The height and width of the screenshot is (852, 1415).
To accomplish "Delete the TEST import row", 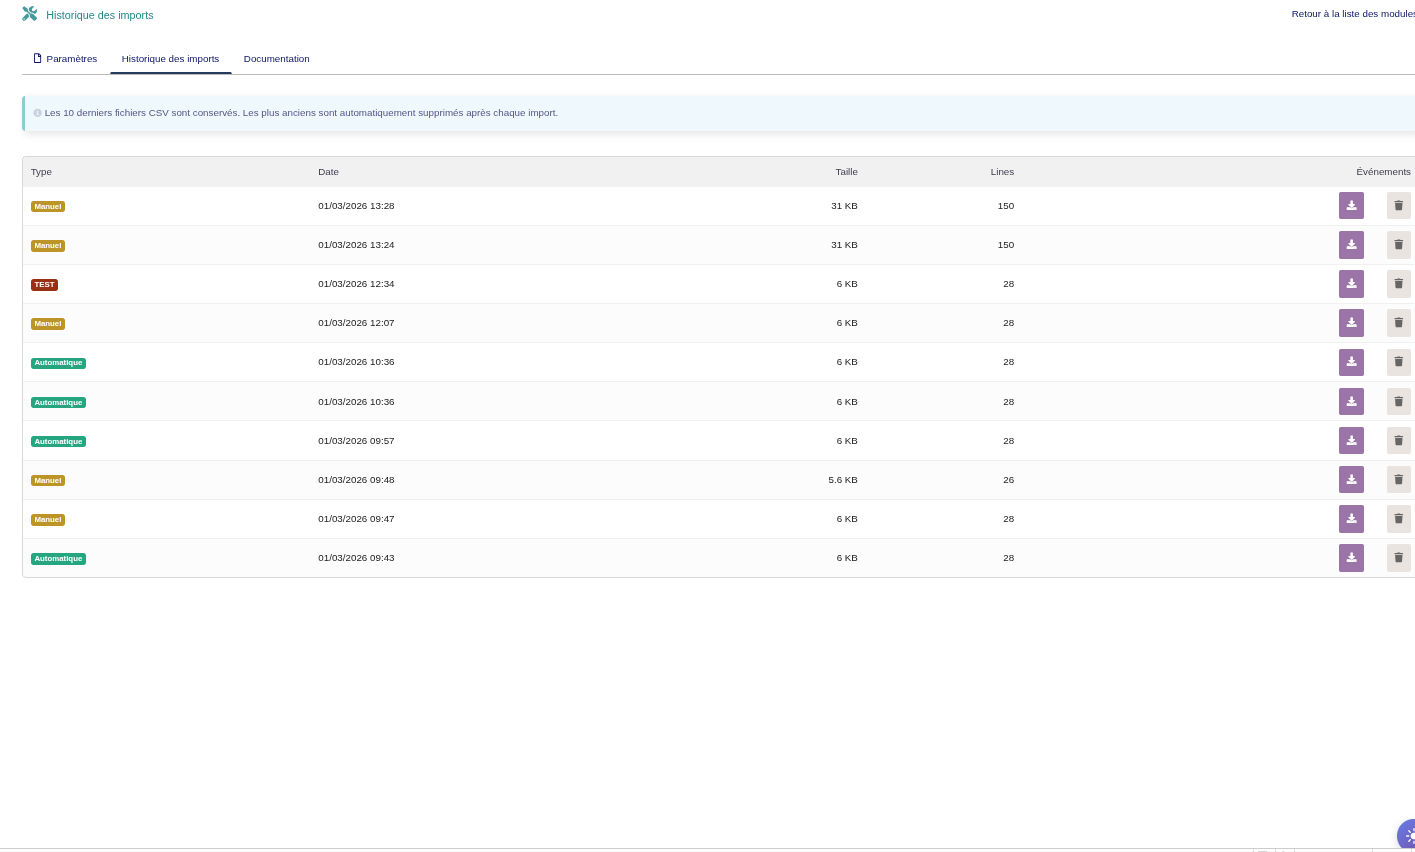I will coord(1398,284).
